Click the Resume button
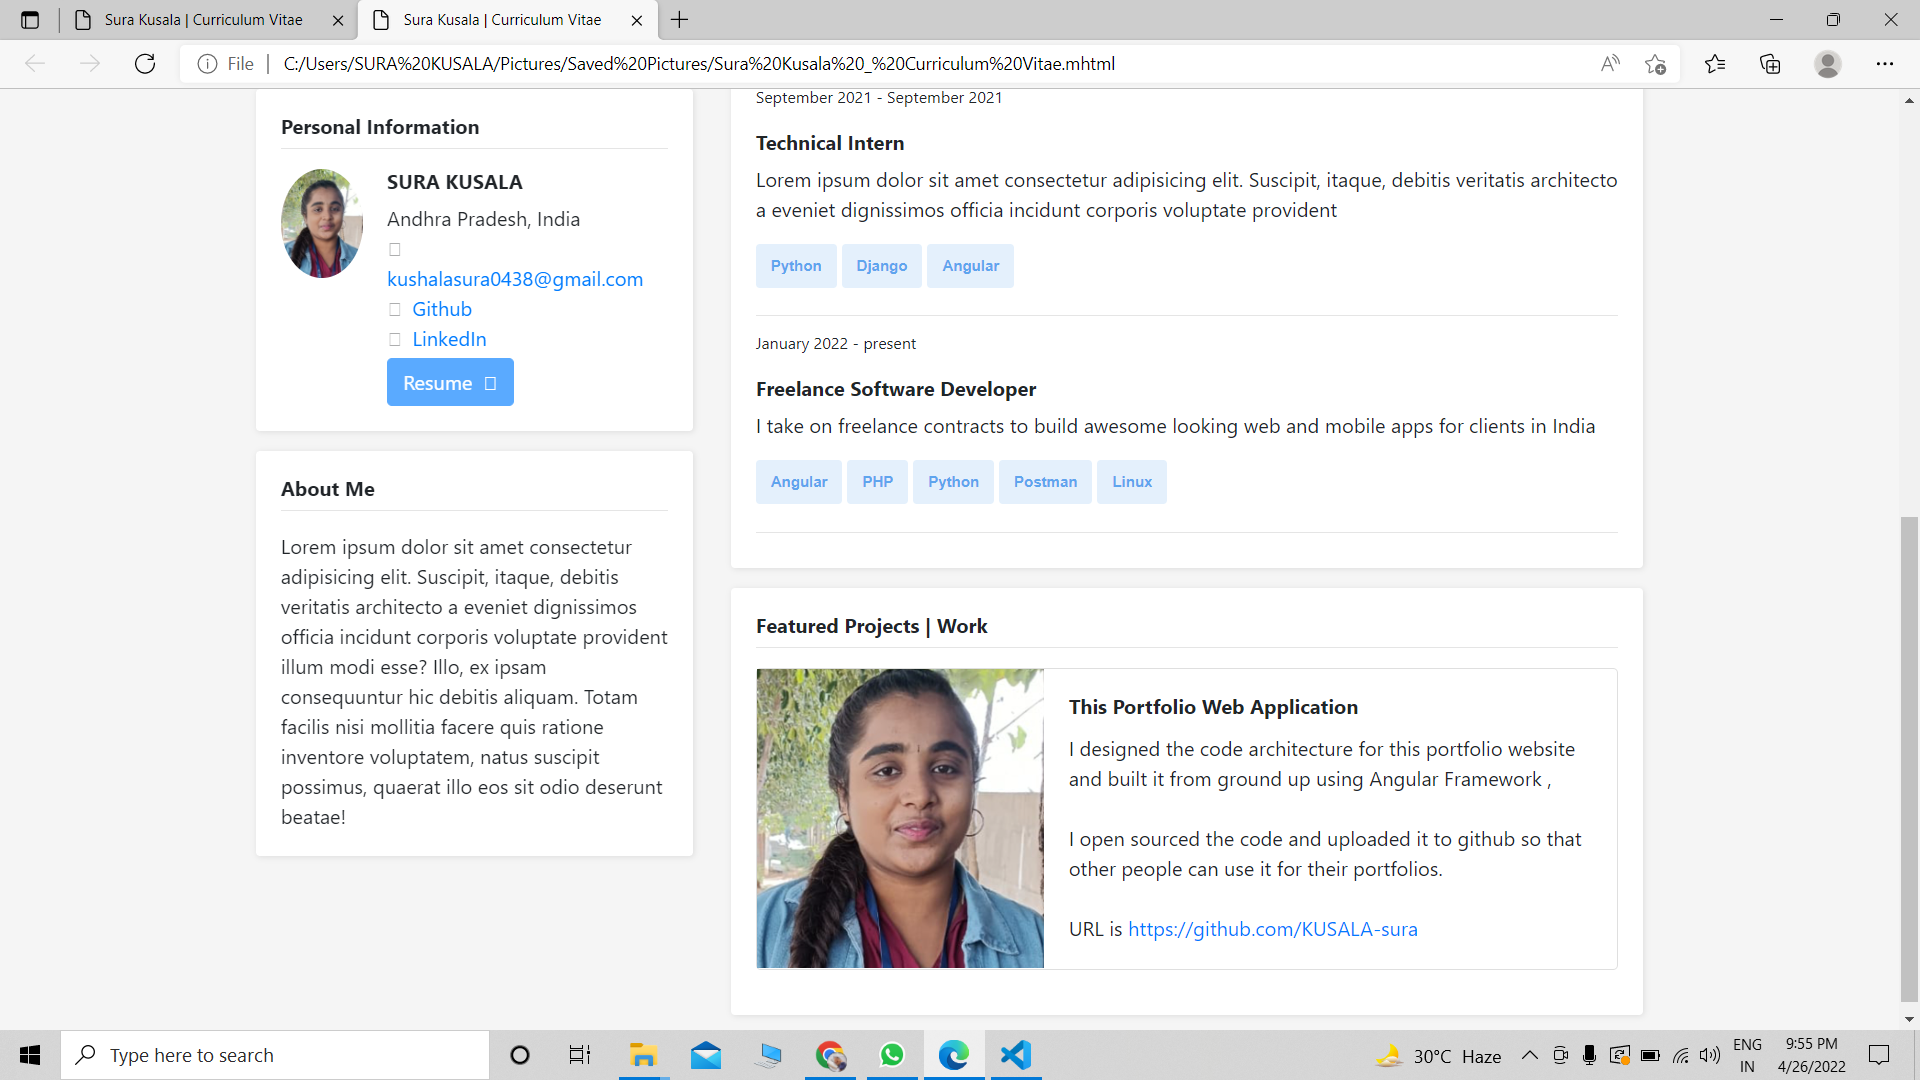Viewport: 1920px width, 1080px height. click(x=449, y=382)
